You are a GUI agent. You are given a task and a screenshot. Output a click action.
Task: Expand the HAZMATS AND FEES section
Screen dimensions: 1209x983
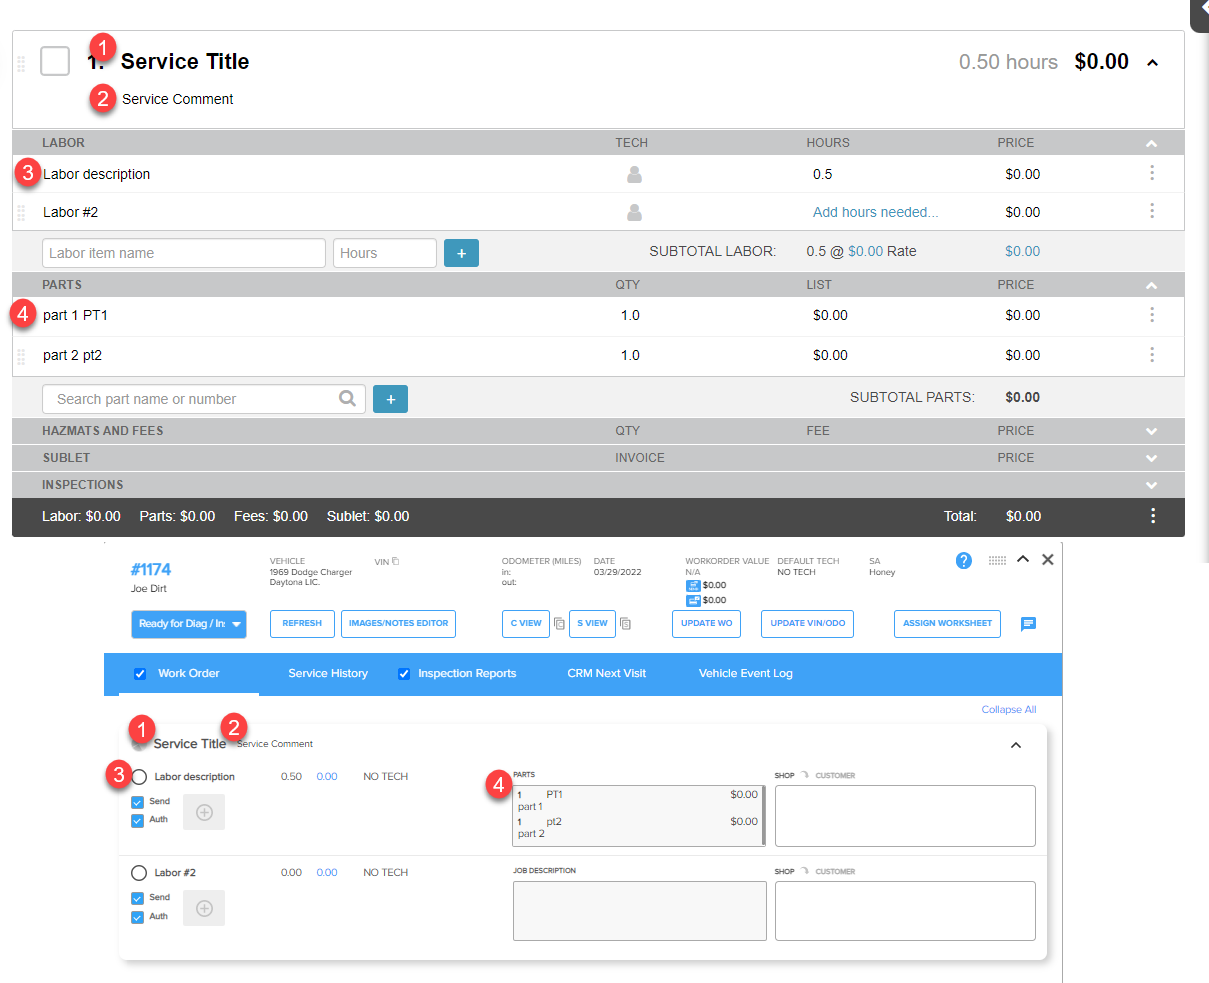tap(1151, 431)
